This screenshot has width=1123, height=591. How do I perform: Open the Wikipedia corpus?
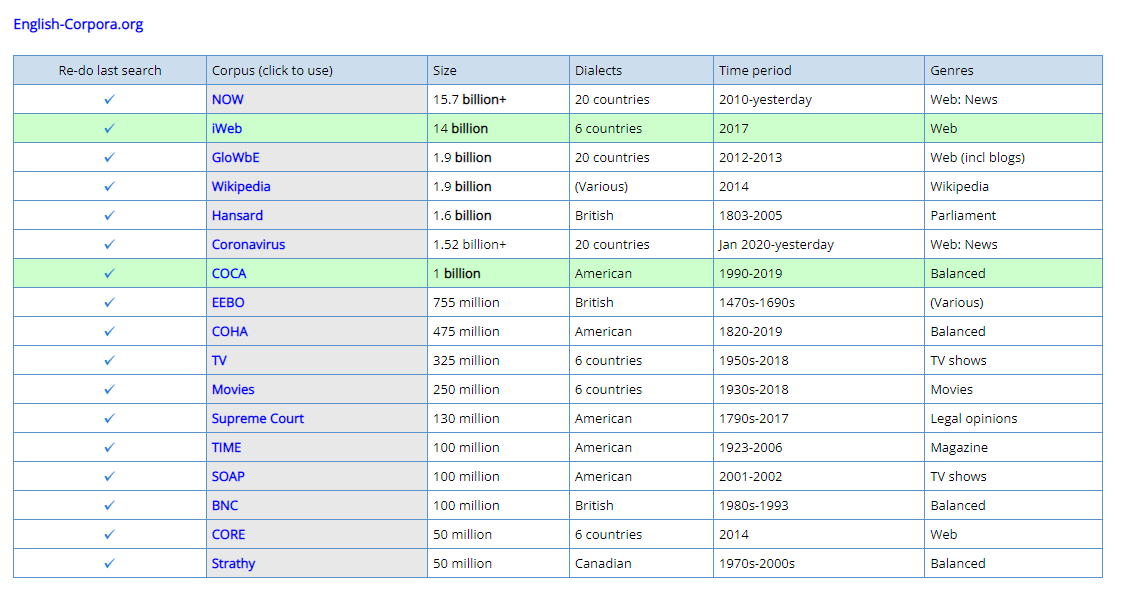click(241, 186)
